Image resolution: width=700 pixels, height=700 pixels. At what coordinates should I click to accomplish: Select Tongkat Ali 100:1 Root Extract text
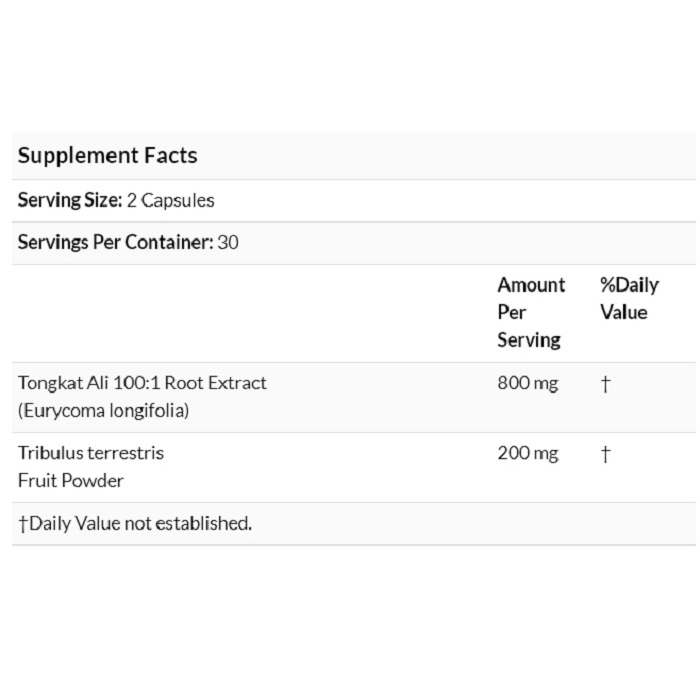pyautogui.click(x=142, y=383)
